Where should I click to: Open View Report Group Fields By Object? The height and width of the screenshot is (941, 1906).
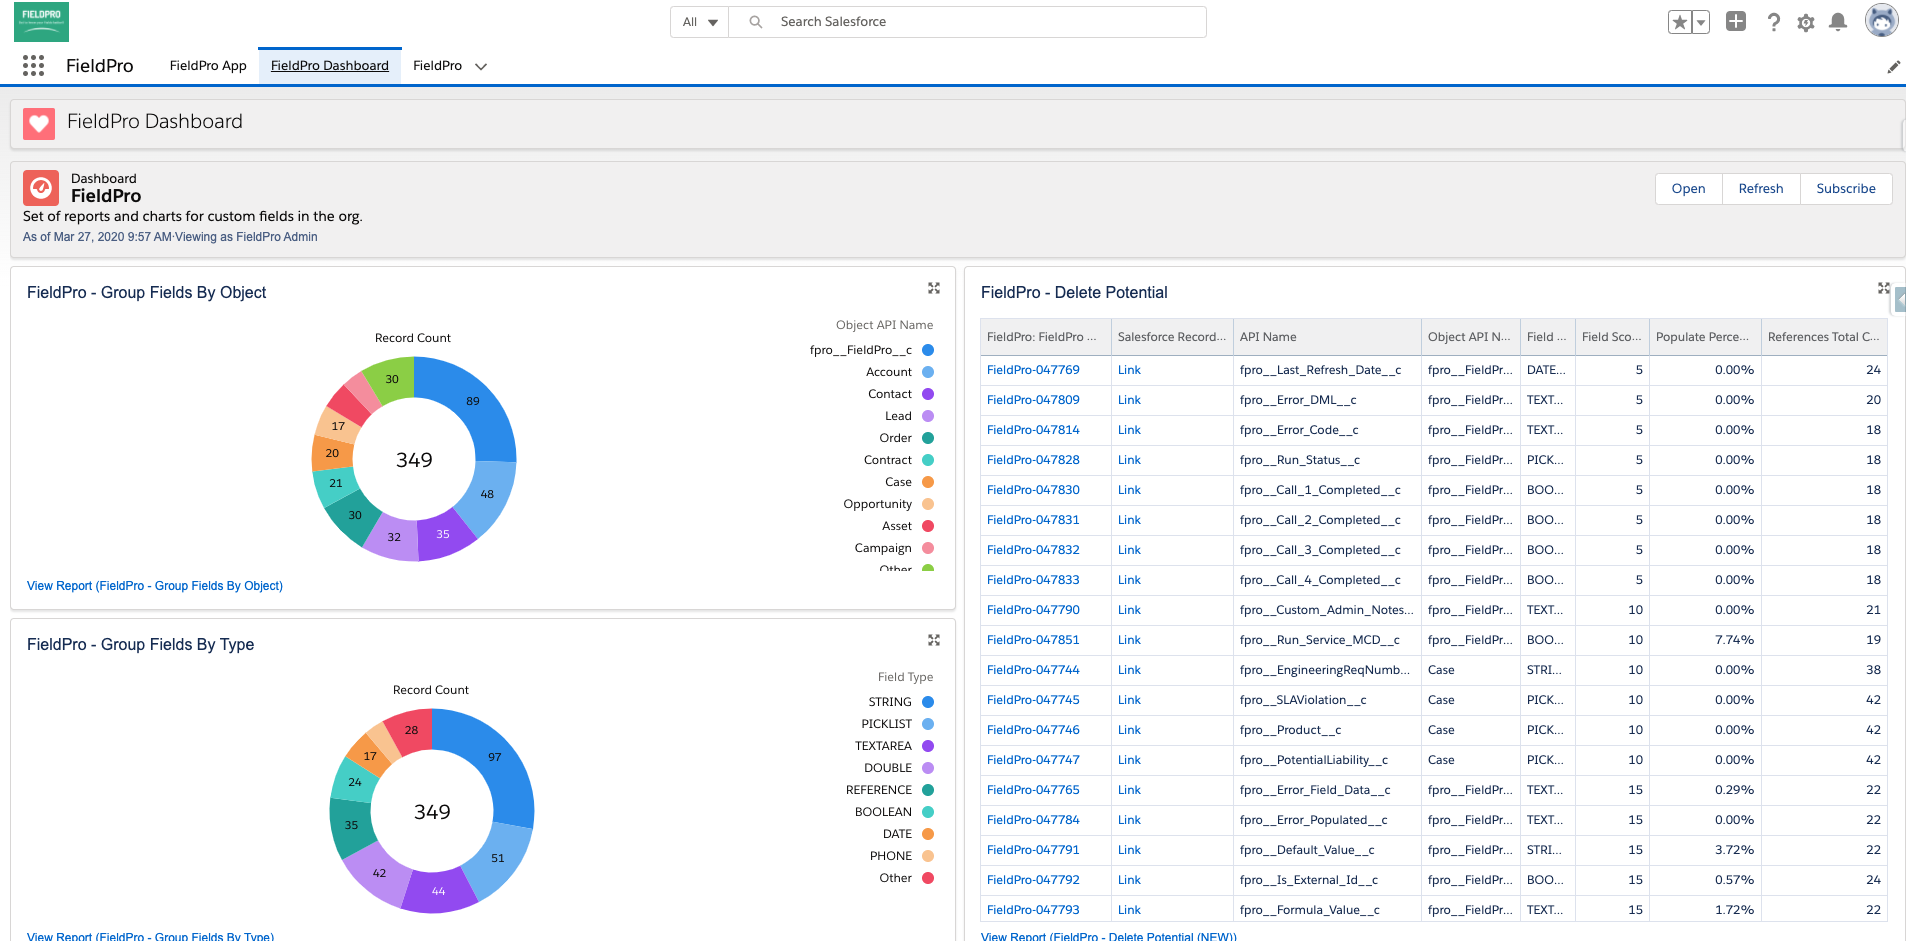pos(155,586)
